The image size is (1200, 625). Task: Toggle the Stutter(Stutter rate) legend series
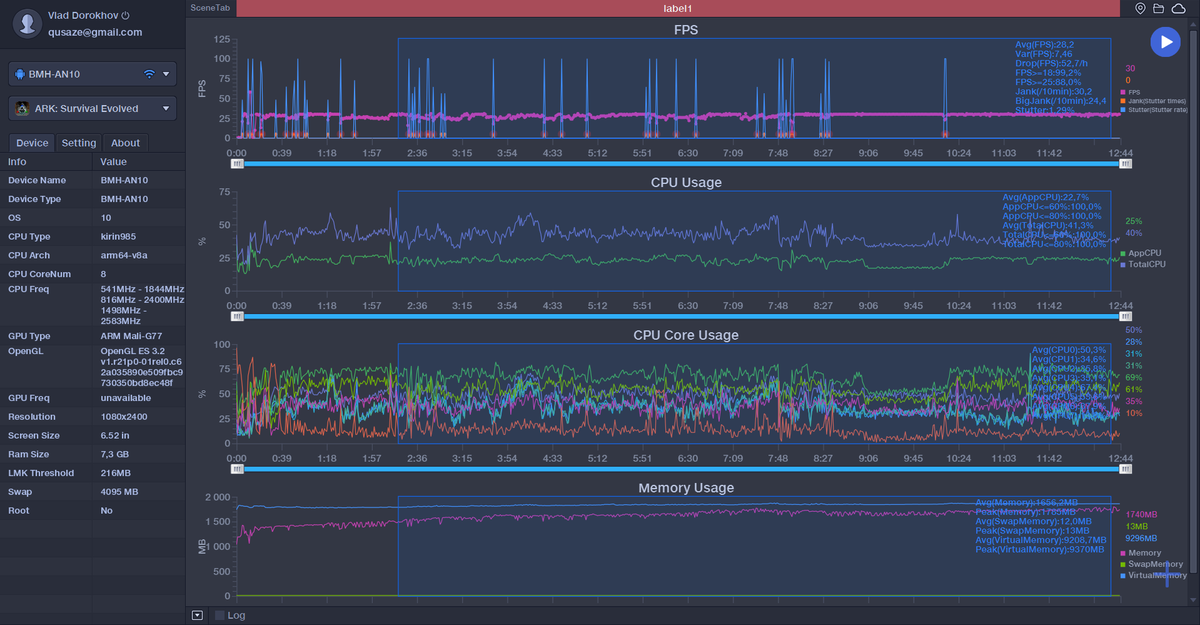click(x=1154, y=110)
